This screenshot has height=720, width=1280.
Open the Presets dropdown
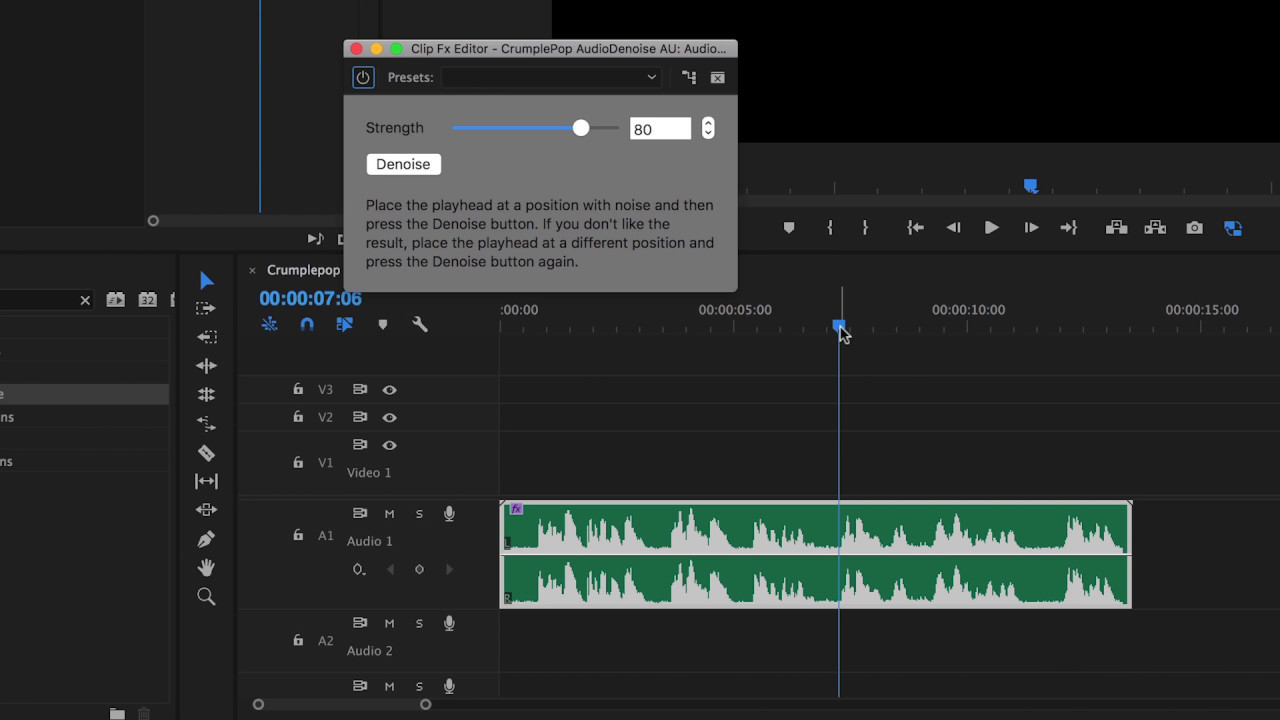click(x=552, y=77)
